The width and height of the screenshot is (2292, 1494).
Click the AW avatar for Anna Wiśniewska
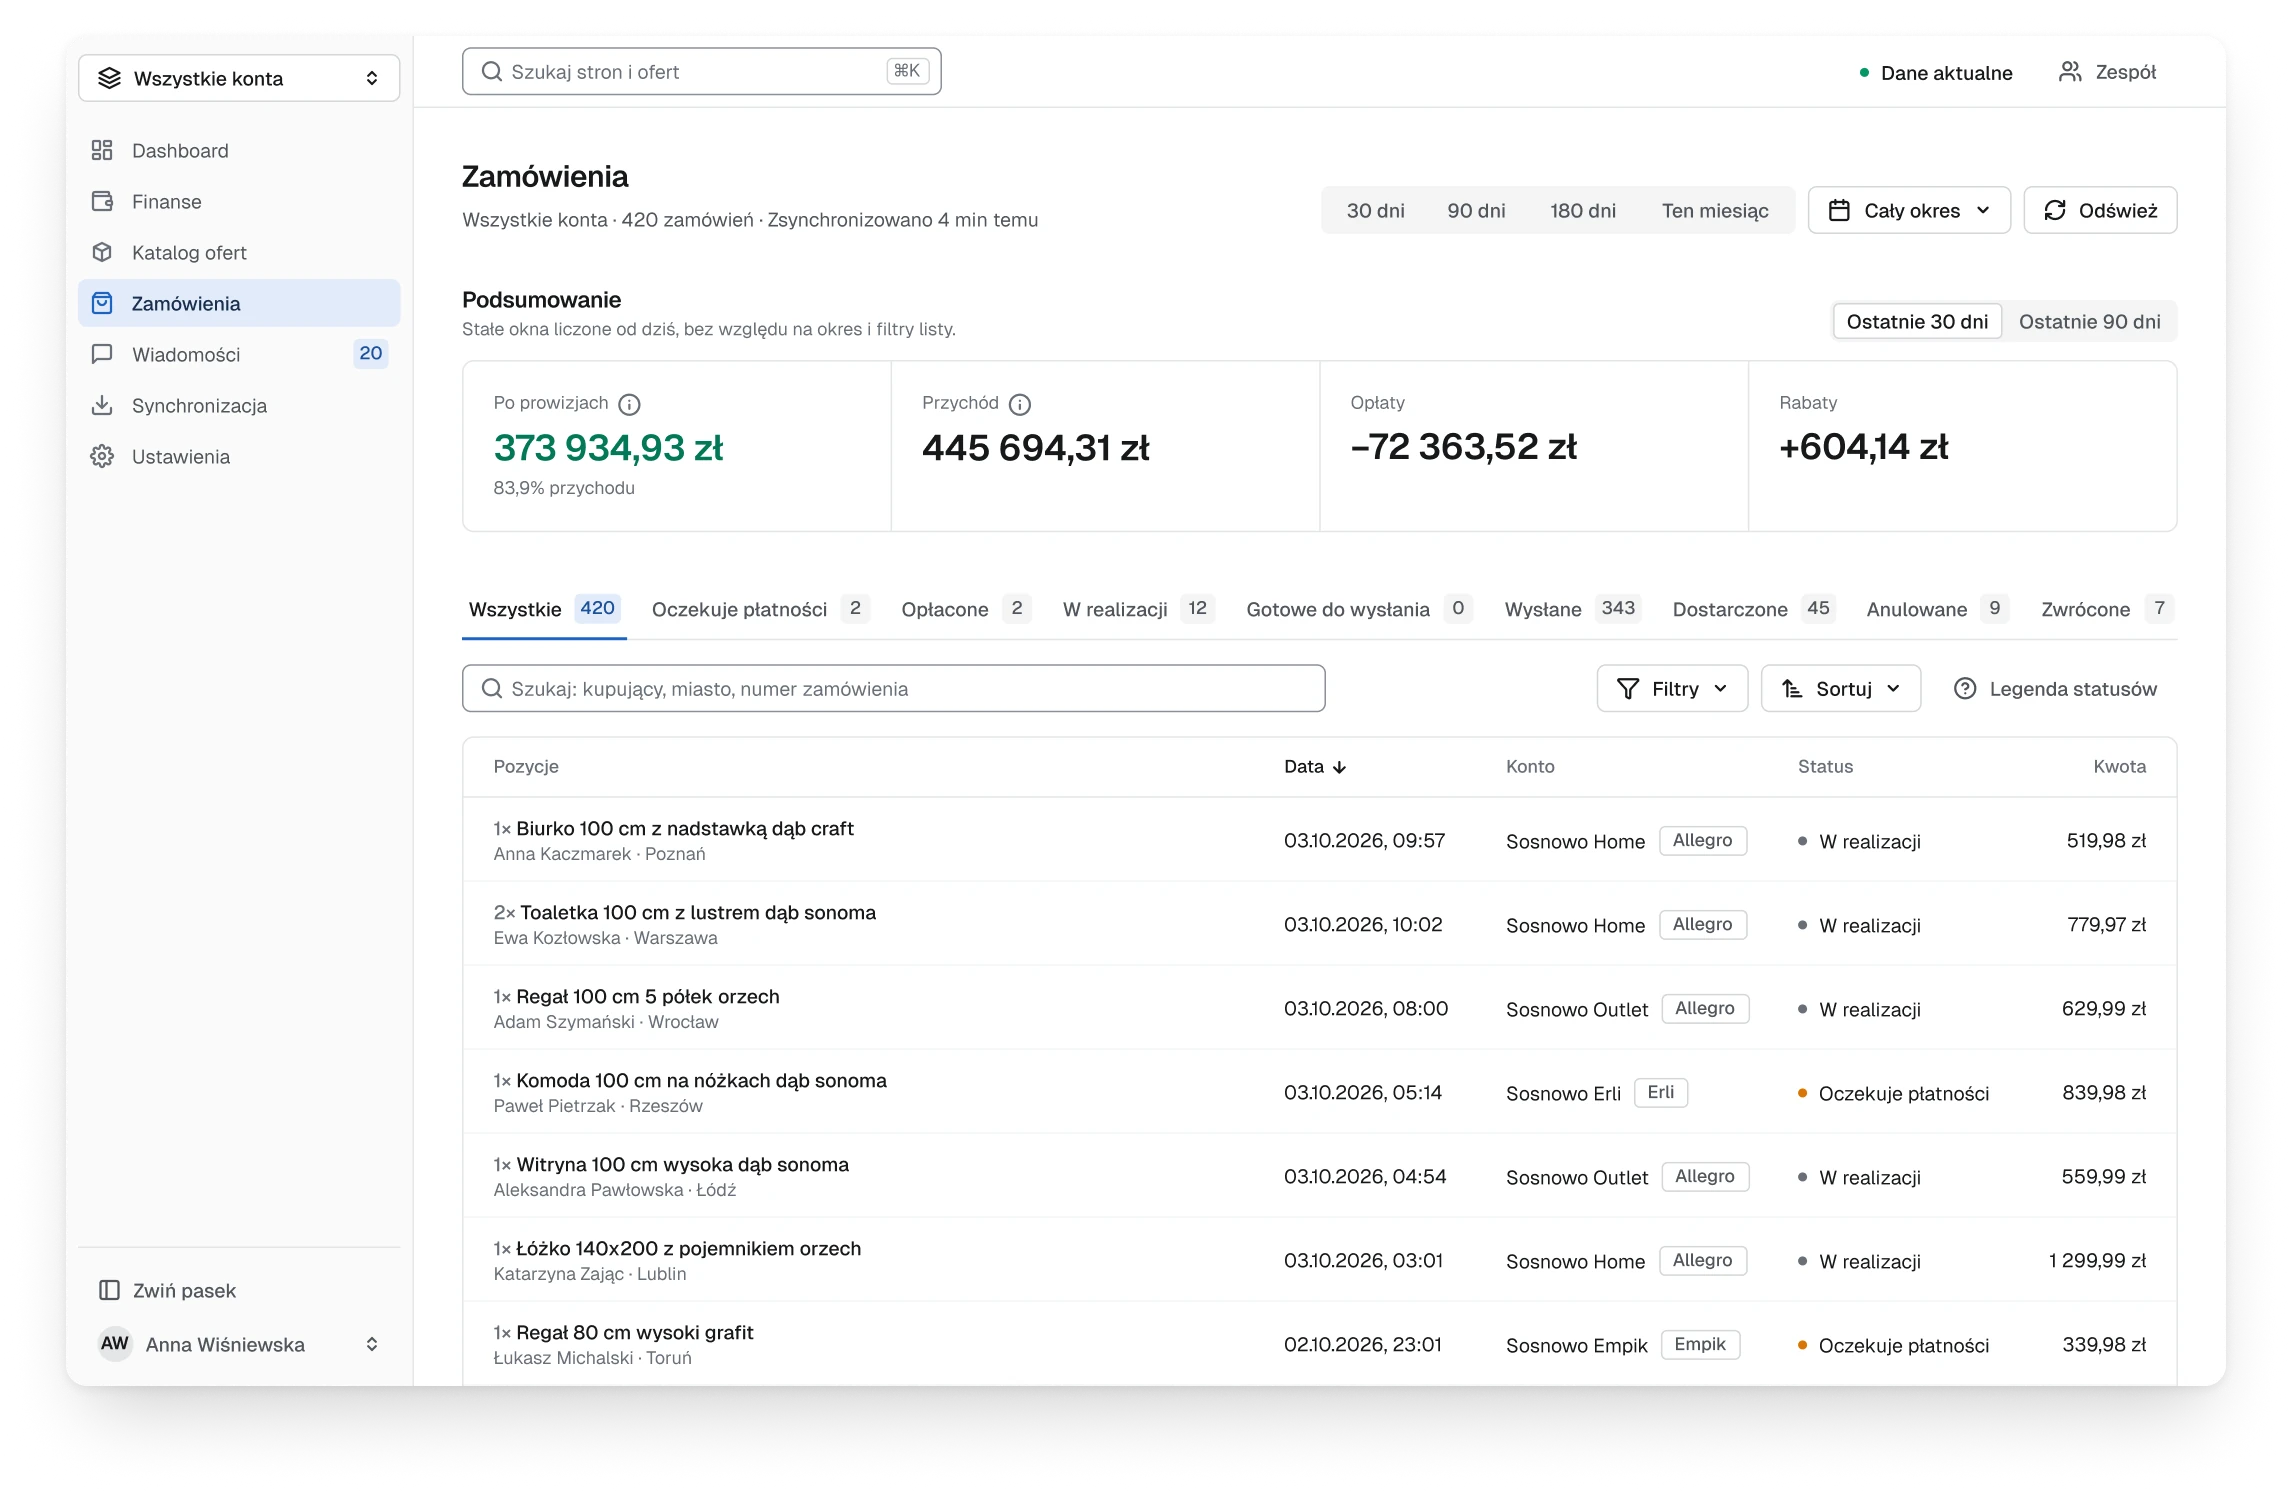[x=115, y=1343]
